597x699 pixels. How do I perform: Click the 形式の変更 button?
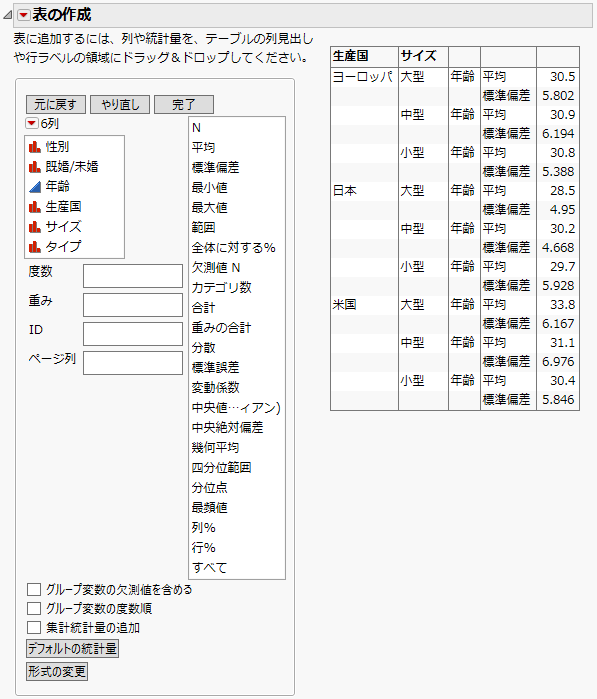click(57, 671)
